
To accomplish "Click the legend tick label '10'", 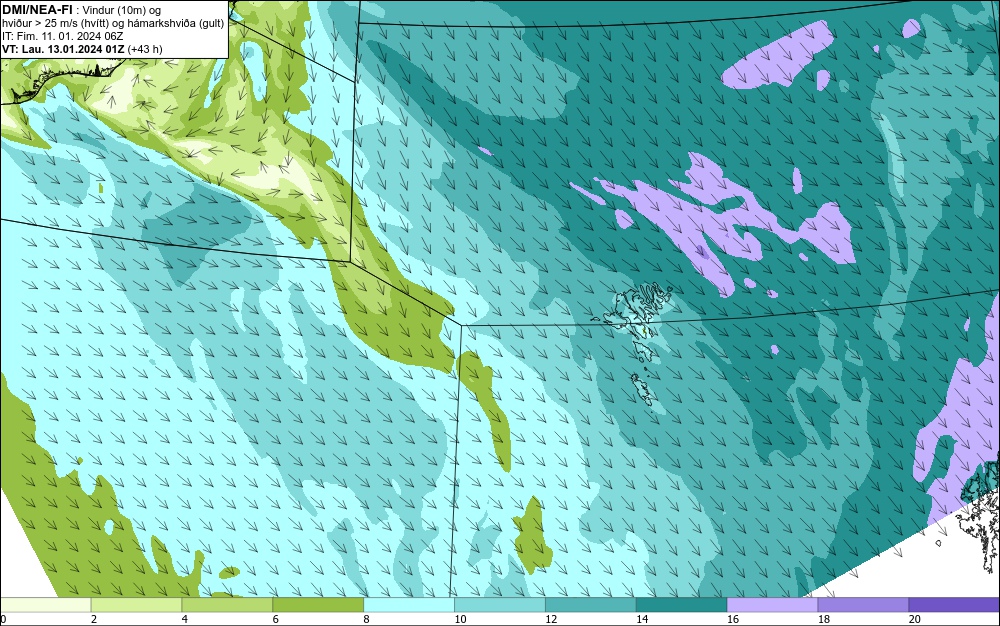I will click(x=460, y=619).
